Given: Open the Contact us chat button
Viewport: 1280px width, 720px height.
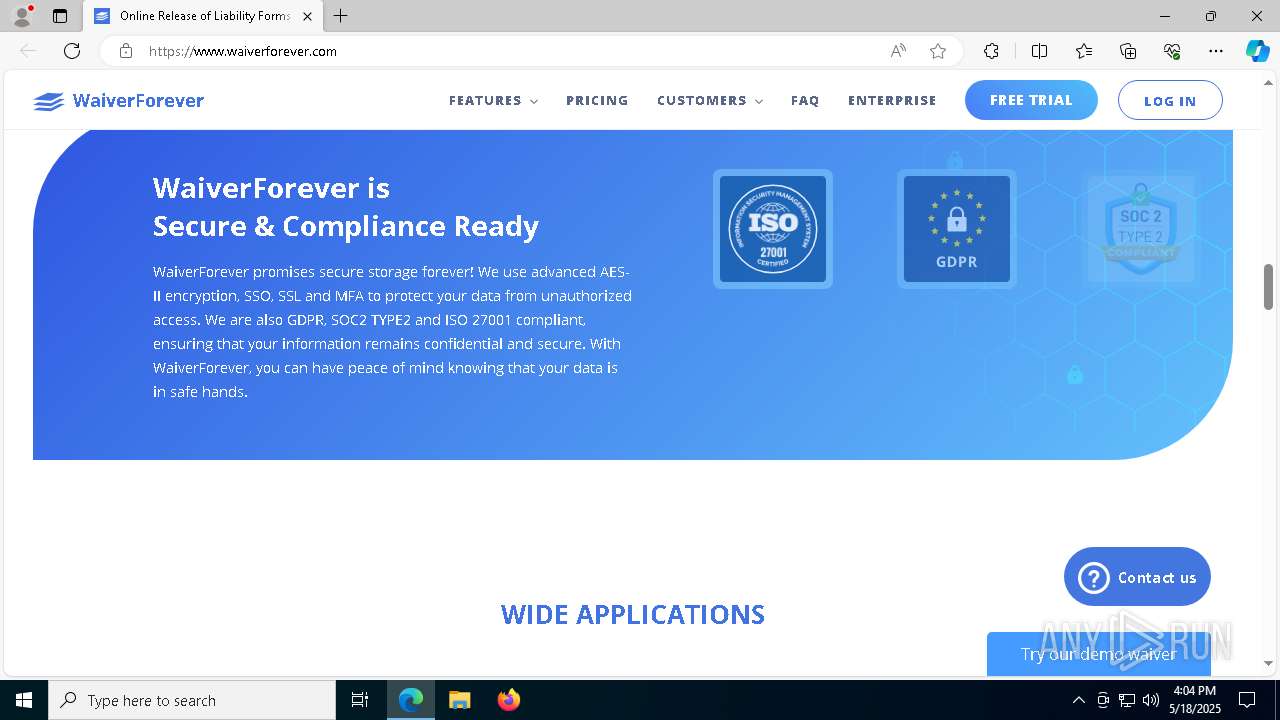Looking at the screenshot, I should pos(1137,577).
